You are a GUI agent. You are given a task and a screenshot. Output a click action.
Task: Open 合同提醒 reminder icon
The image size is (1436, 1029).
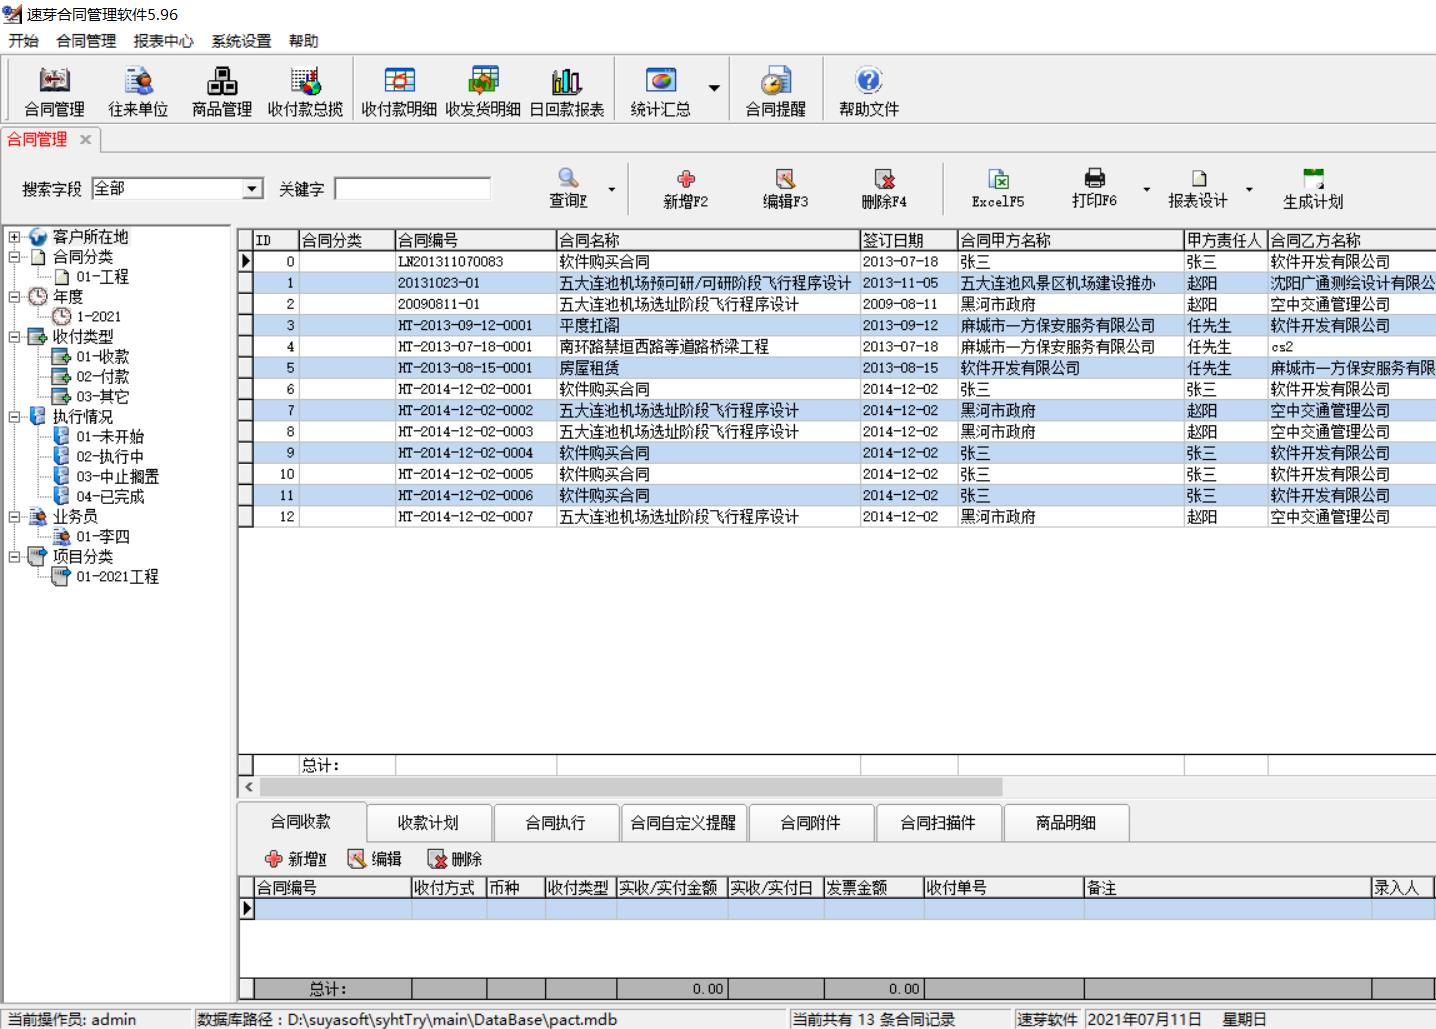775,91
